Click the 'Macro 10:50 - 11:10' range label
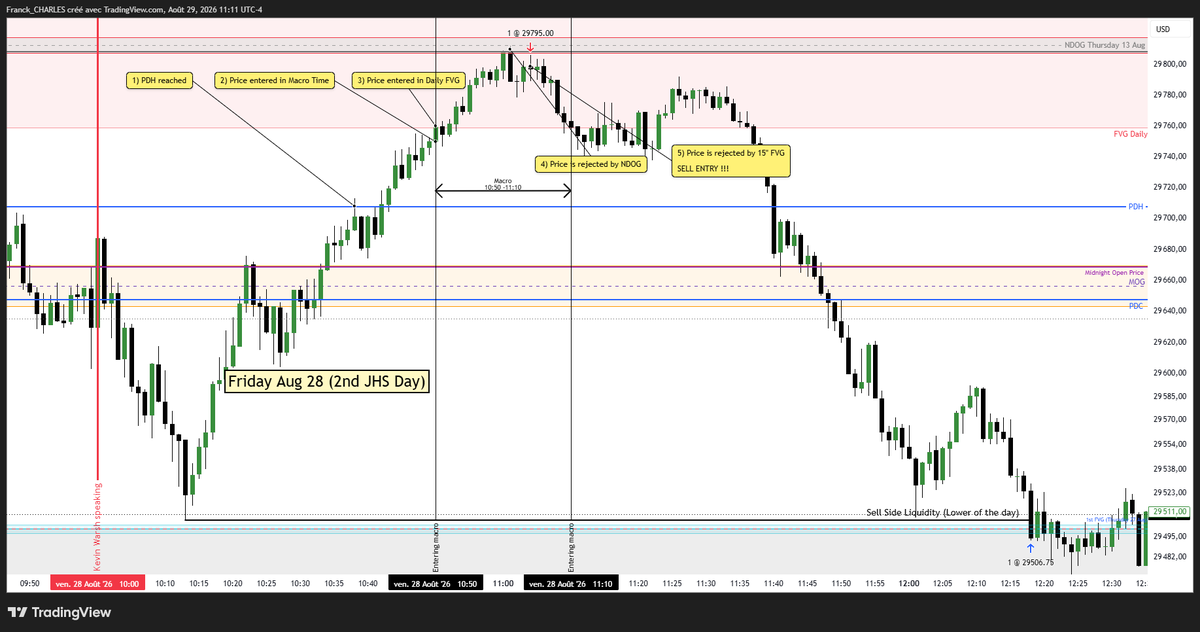The height and width of the screenshot is (632, 1200). (503, 184)
